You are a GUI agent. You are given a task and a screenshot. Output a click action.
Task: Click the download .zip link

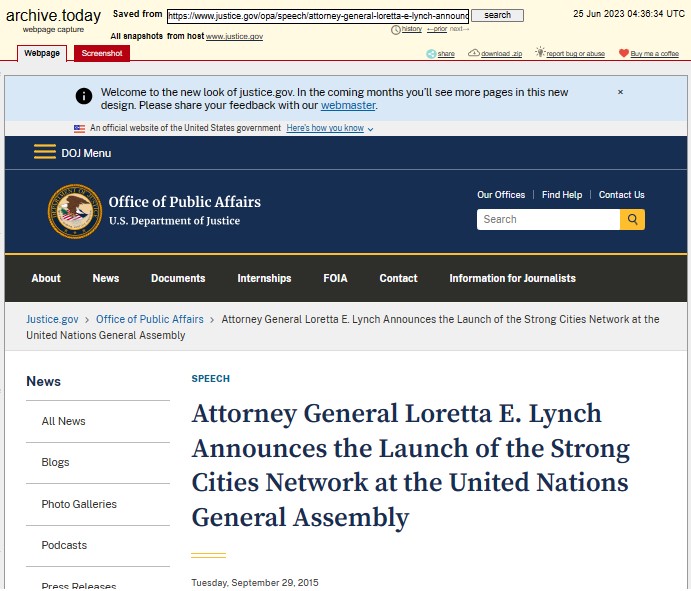pos(502,54)
